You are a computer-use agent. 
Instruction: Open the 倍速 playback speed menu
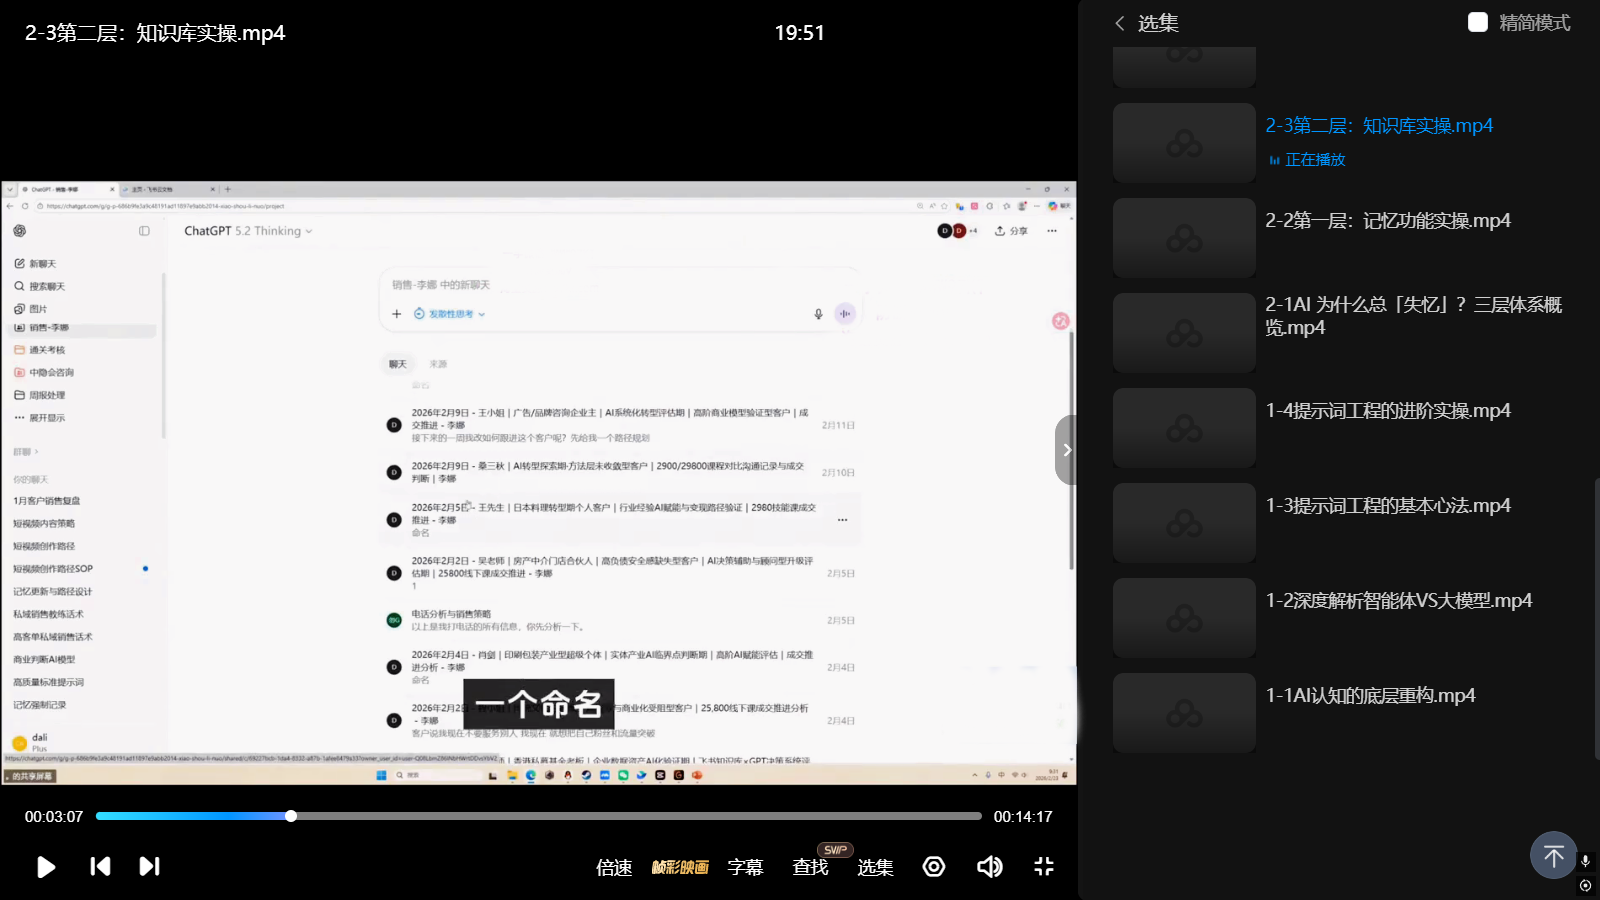(x=614, y=867)
